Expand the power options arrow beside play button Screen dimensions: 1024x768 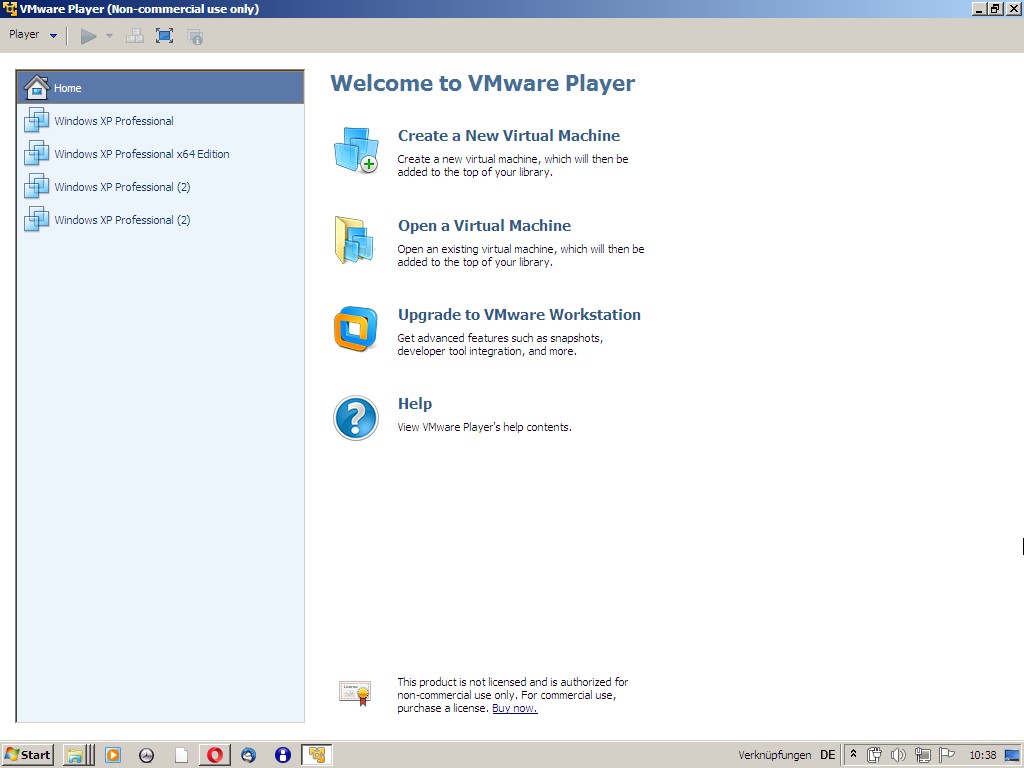[x=110, y=36]
